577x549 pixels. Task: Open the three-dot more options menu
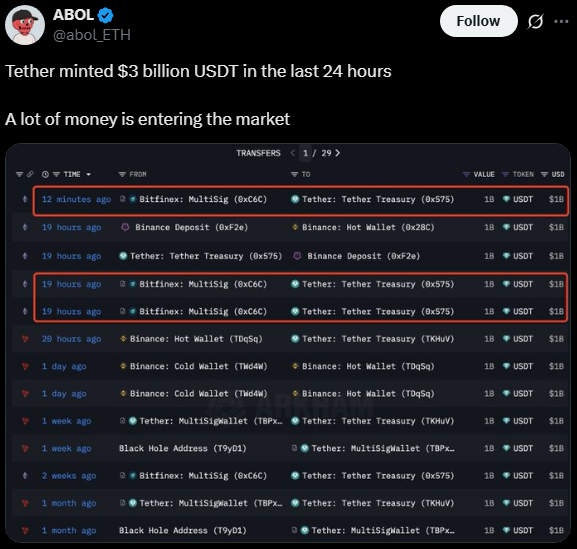[561, 21]
